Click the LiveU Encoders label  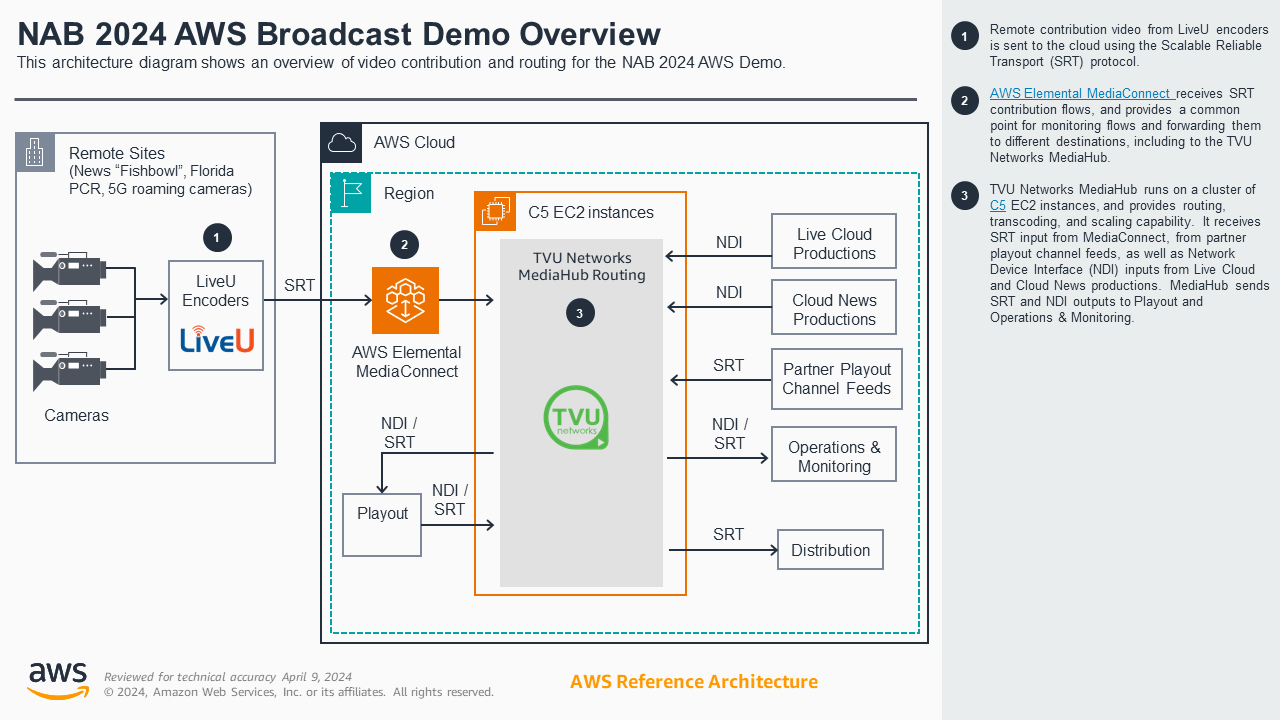[216, 291]
